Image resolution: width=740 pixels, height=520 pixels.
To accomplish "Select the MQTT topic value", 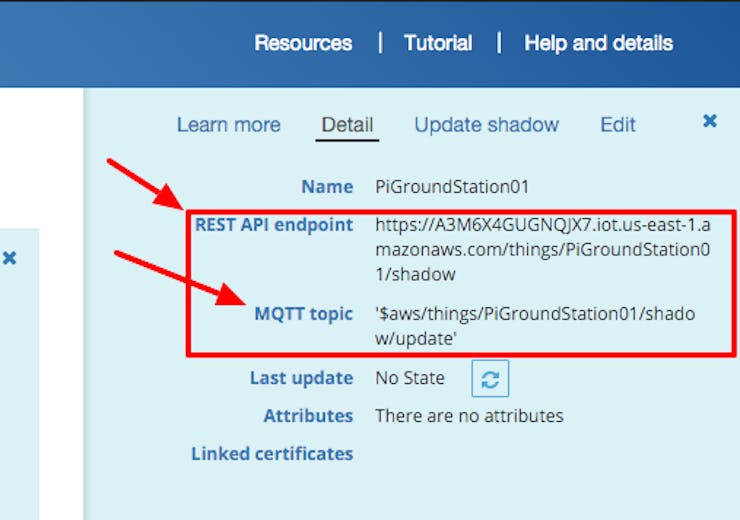I will pos(535,326).
